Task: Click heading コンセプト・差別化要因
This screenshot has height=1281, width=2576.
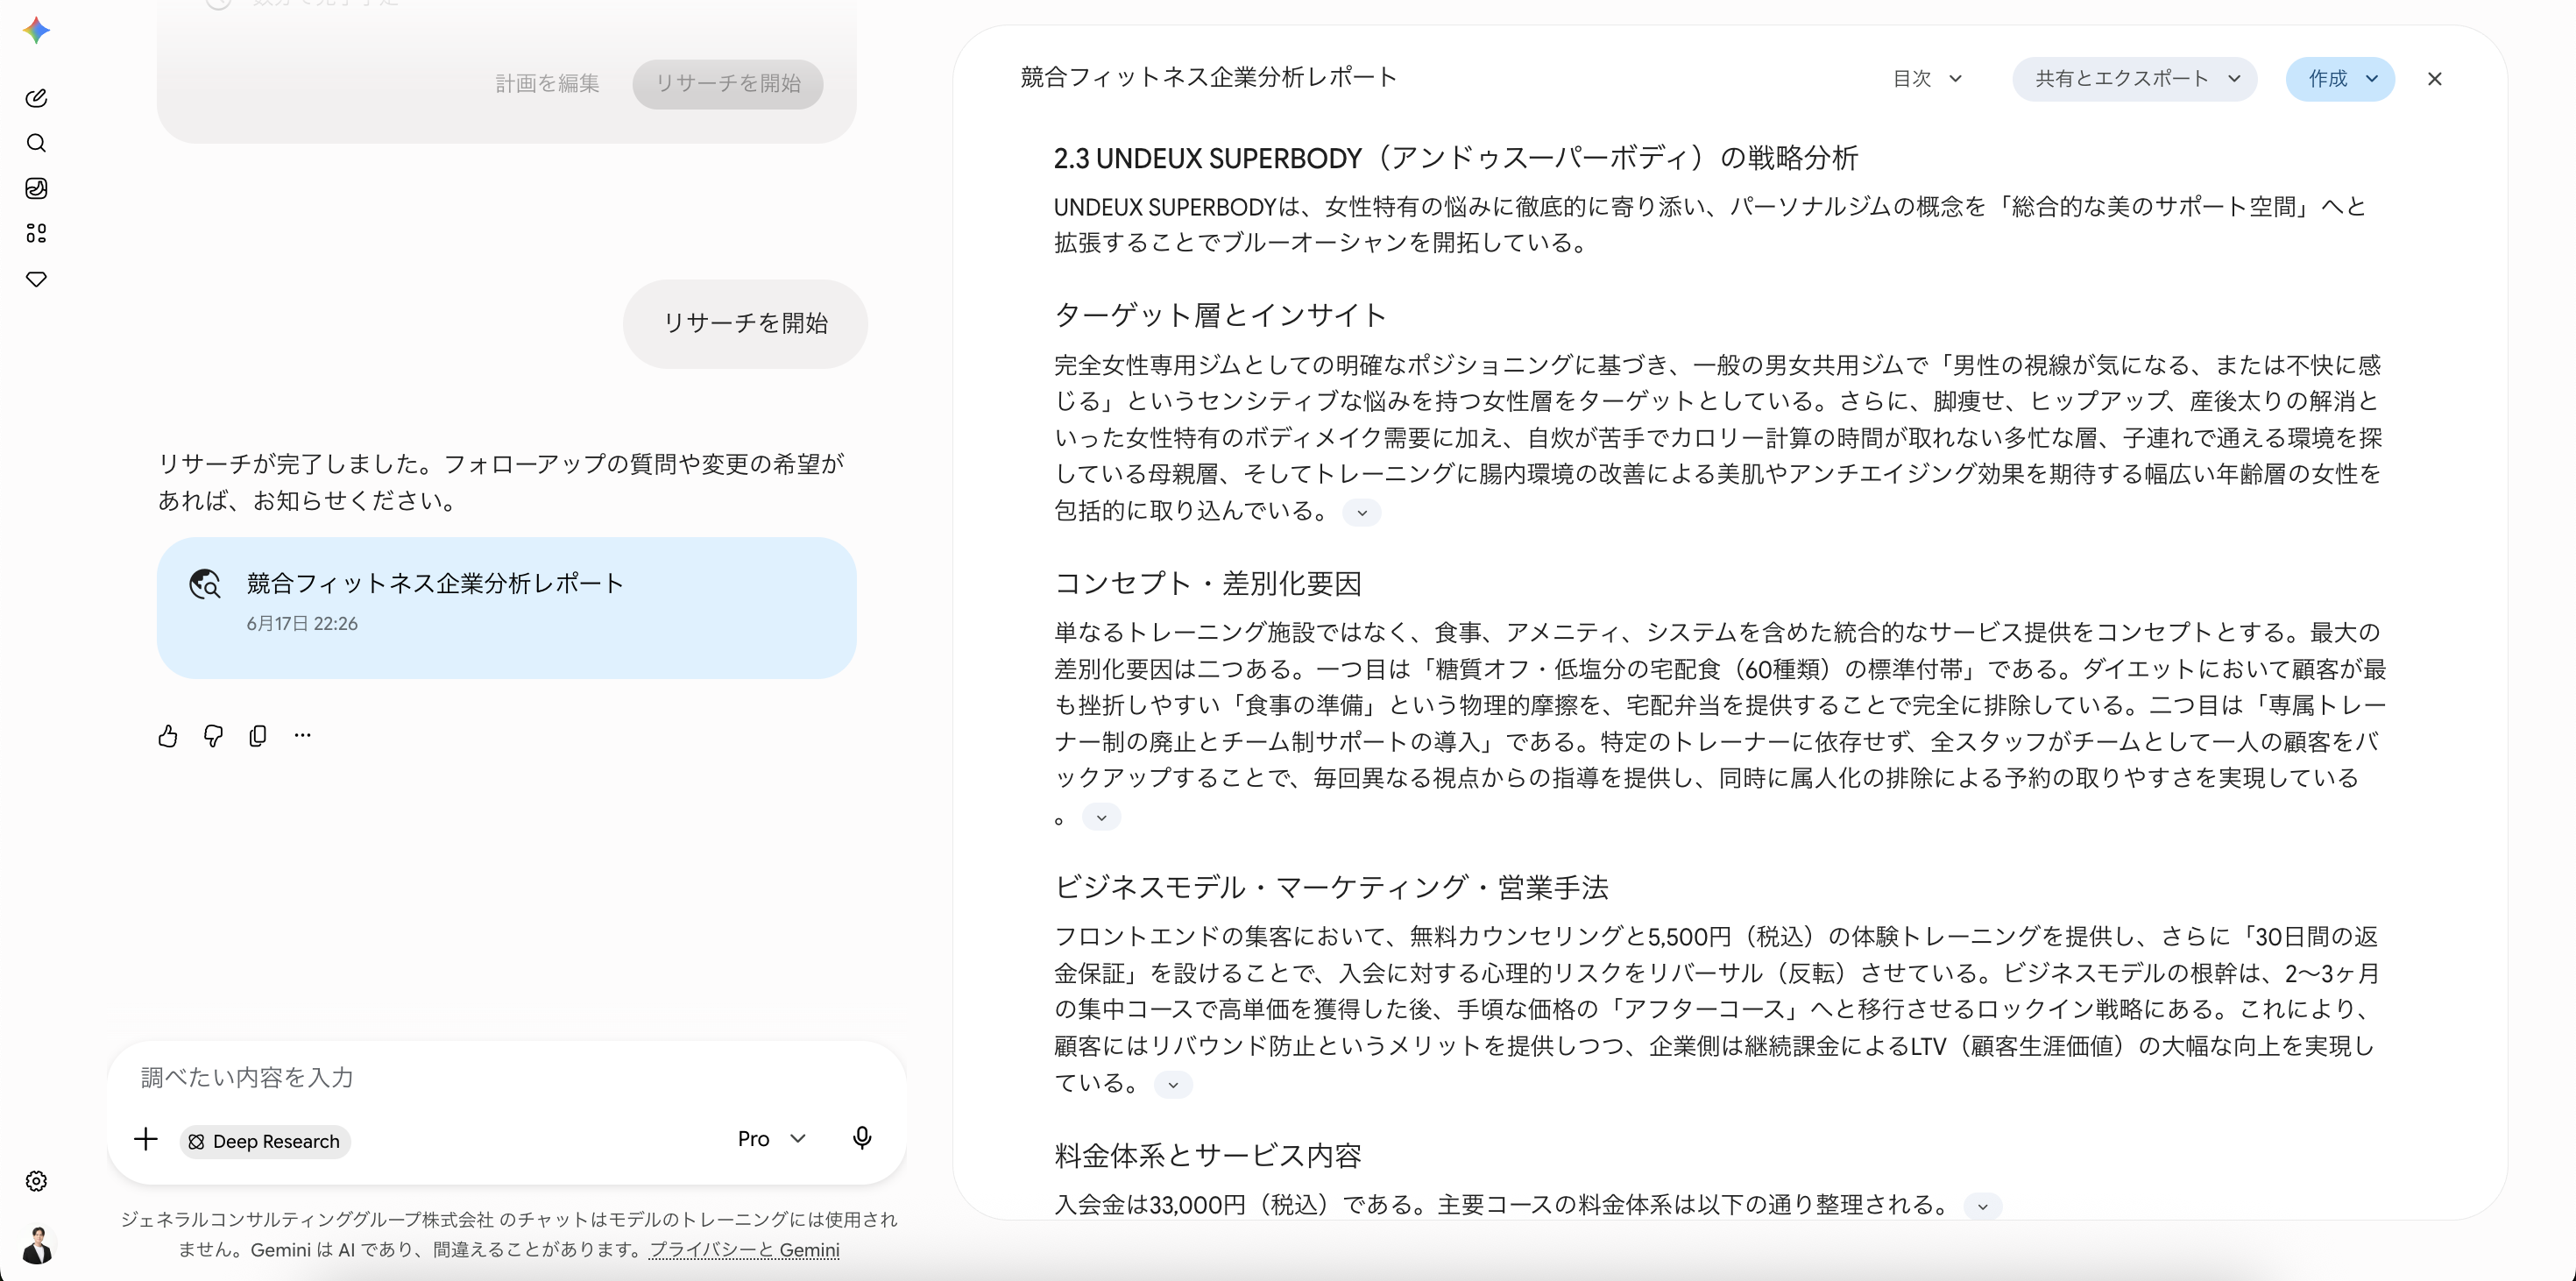Action: coord(1208,584)
